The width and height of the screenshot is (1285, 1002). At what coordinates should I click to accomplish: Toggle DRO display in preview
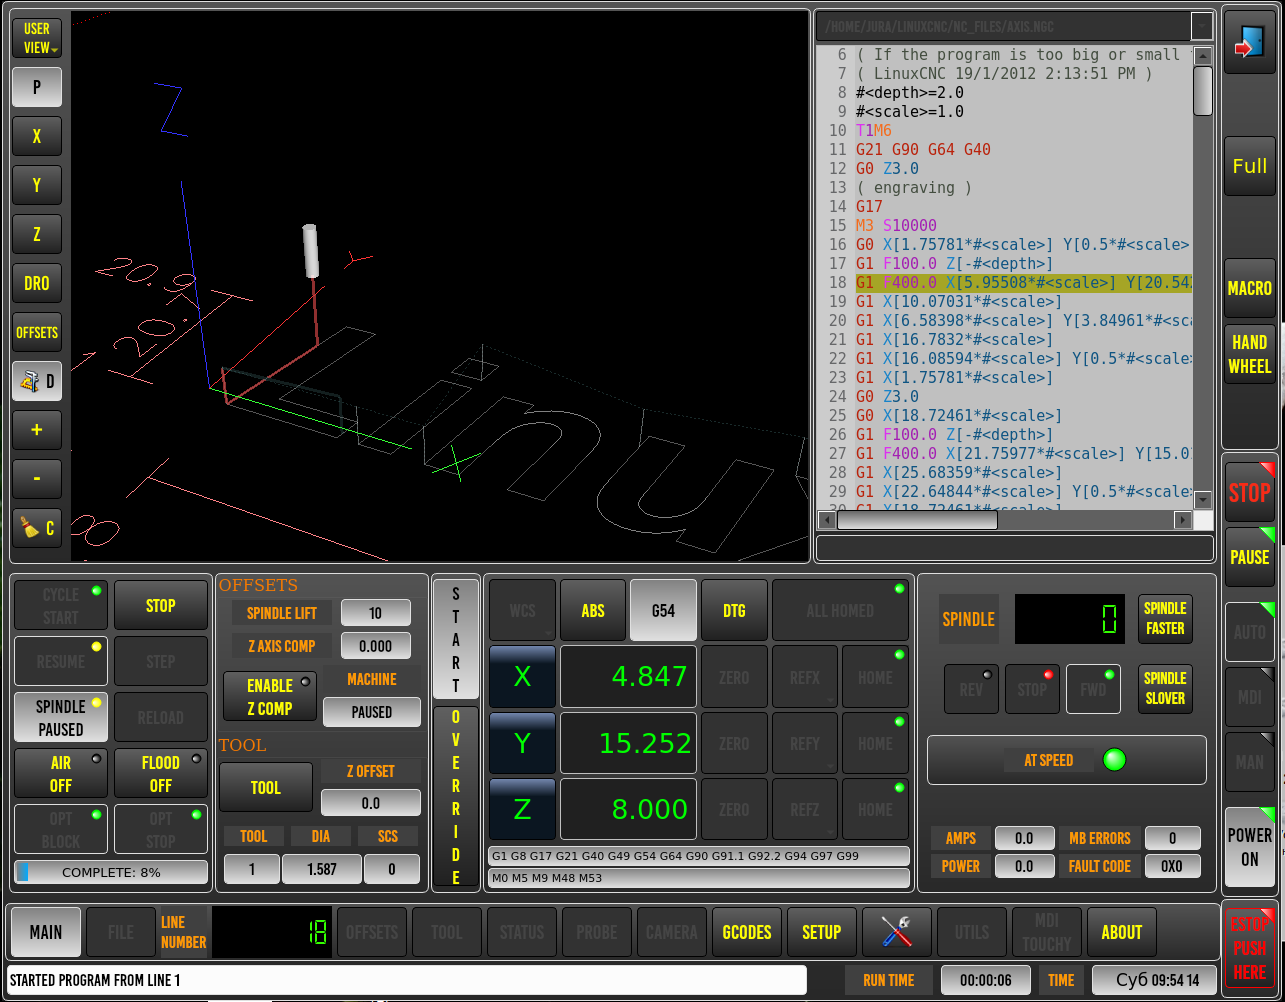[37, 283]
